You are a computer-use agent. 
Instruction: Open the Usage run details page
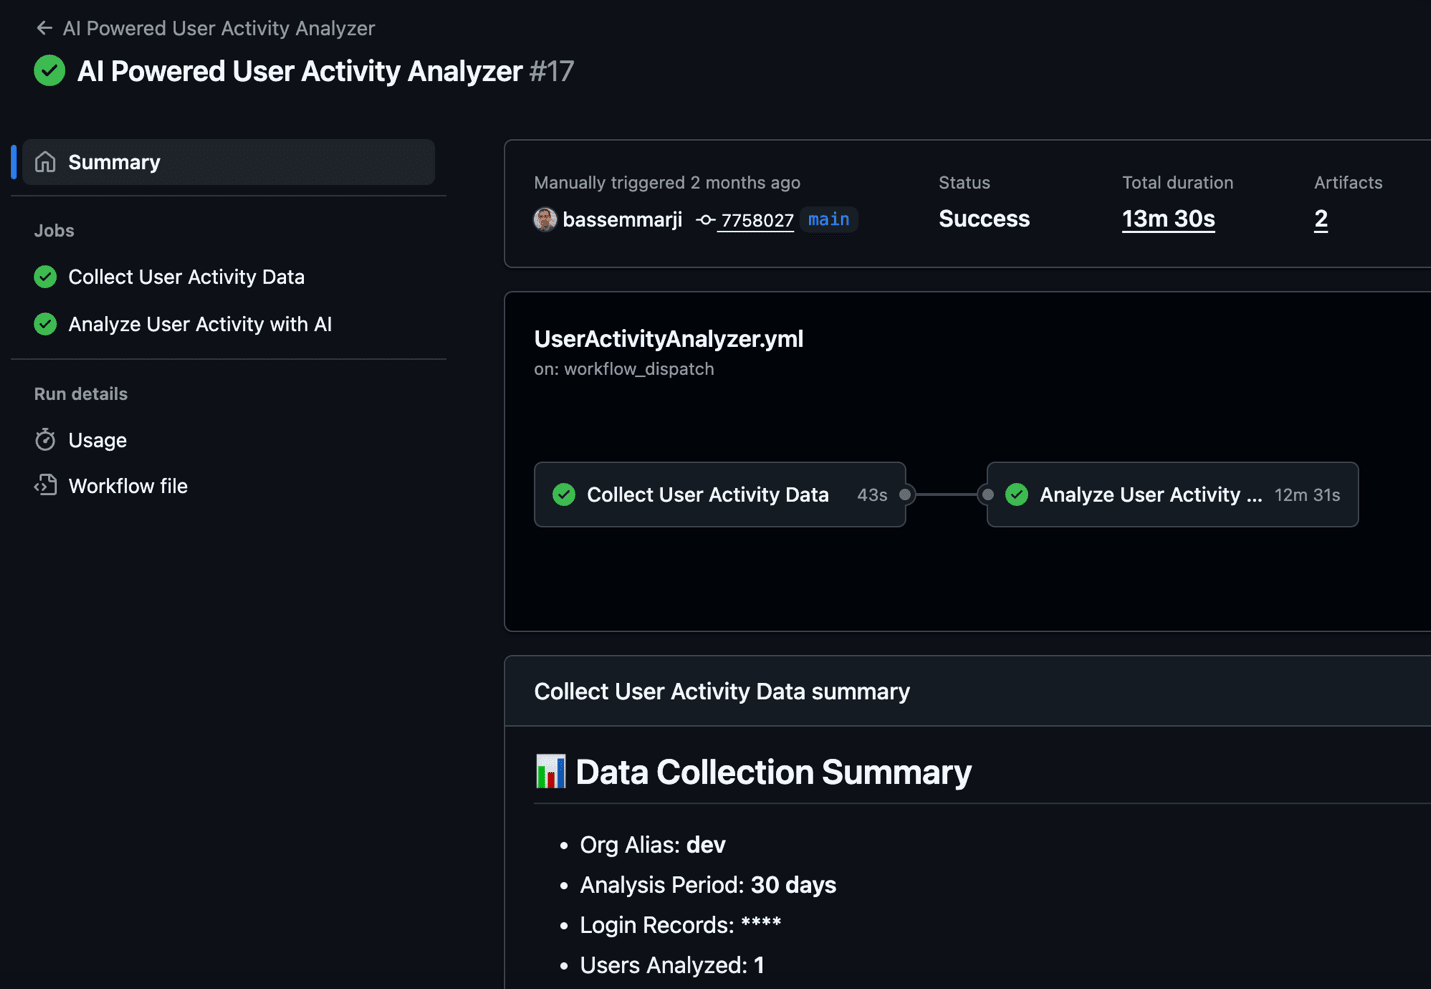click(x=97, y=440)
